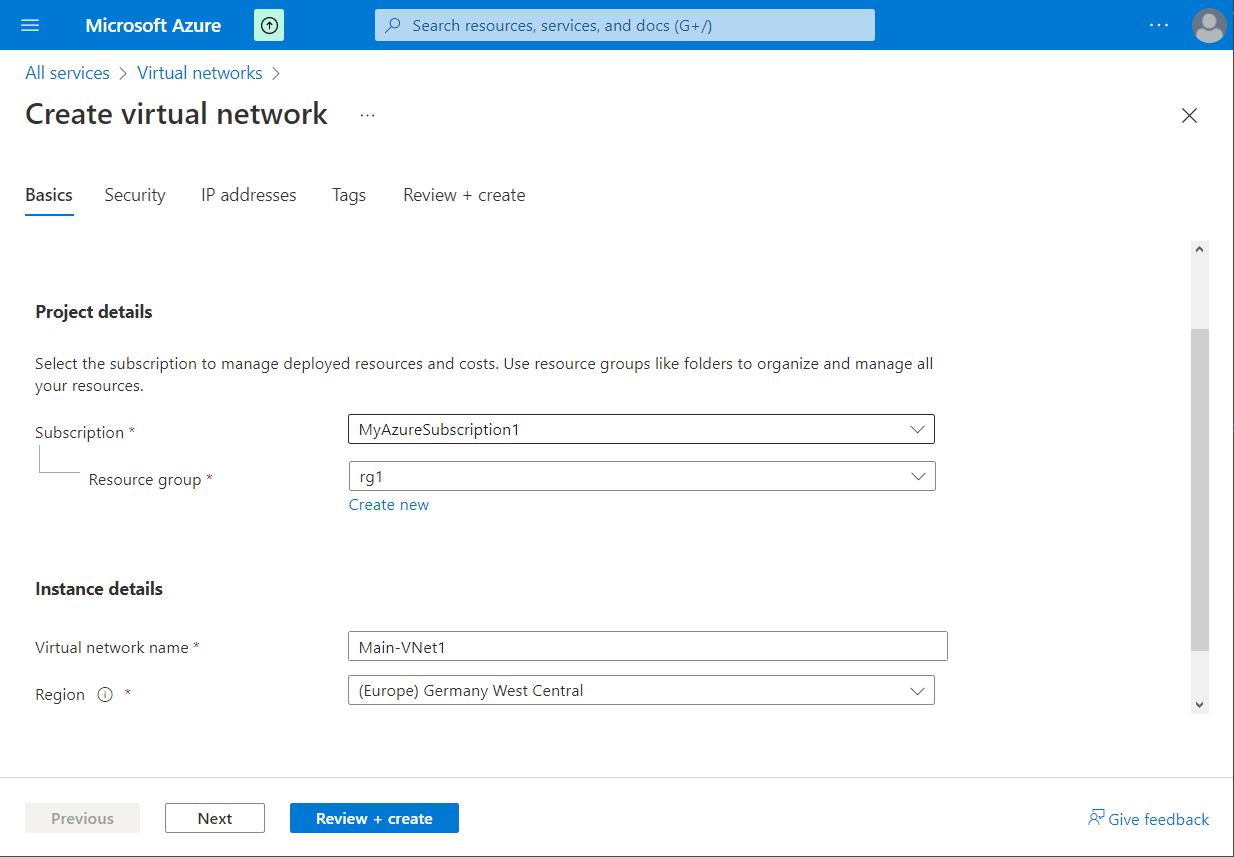The height and width of the screenshot is (857, 1234).
Task: Click the Subscription label
Action: pos(79,433)
